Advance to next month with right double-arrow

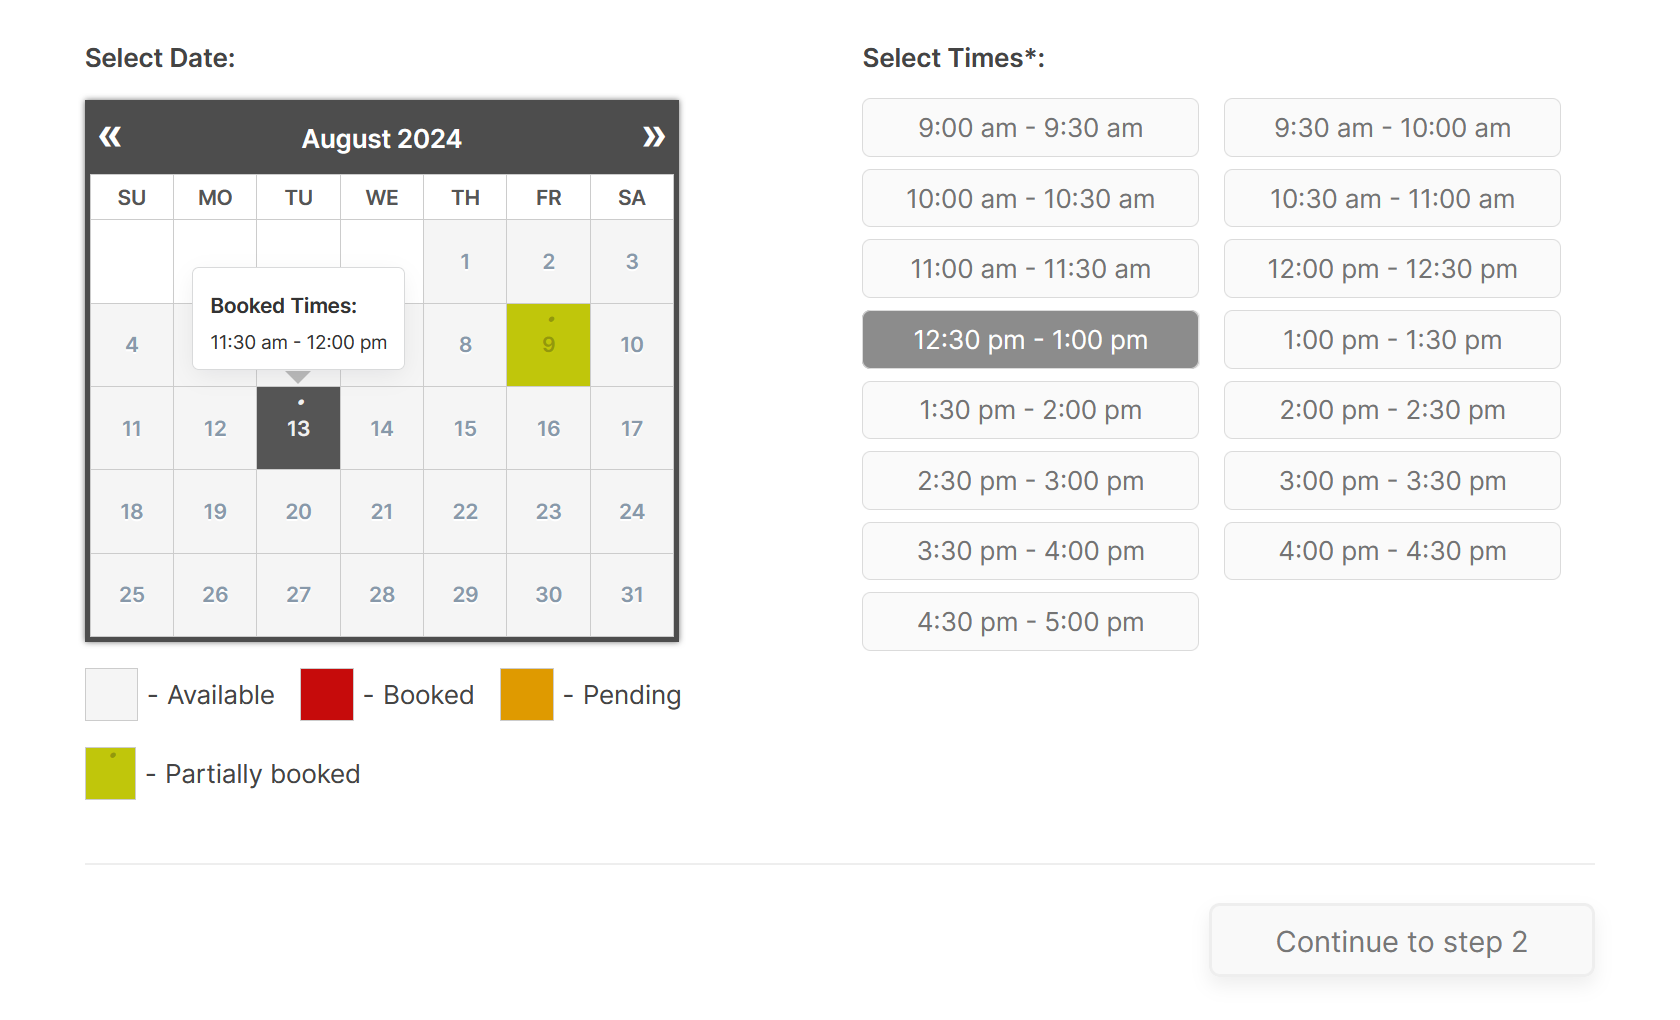[654, 137]
